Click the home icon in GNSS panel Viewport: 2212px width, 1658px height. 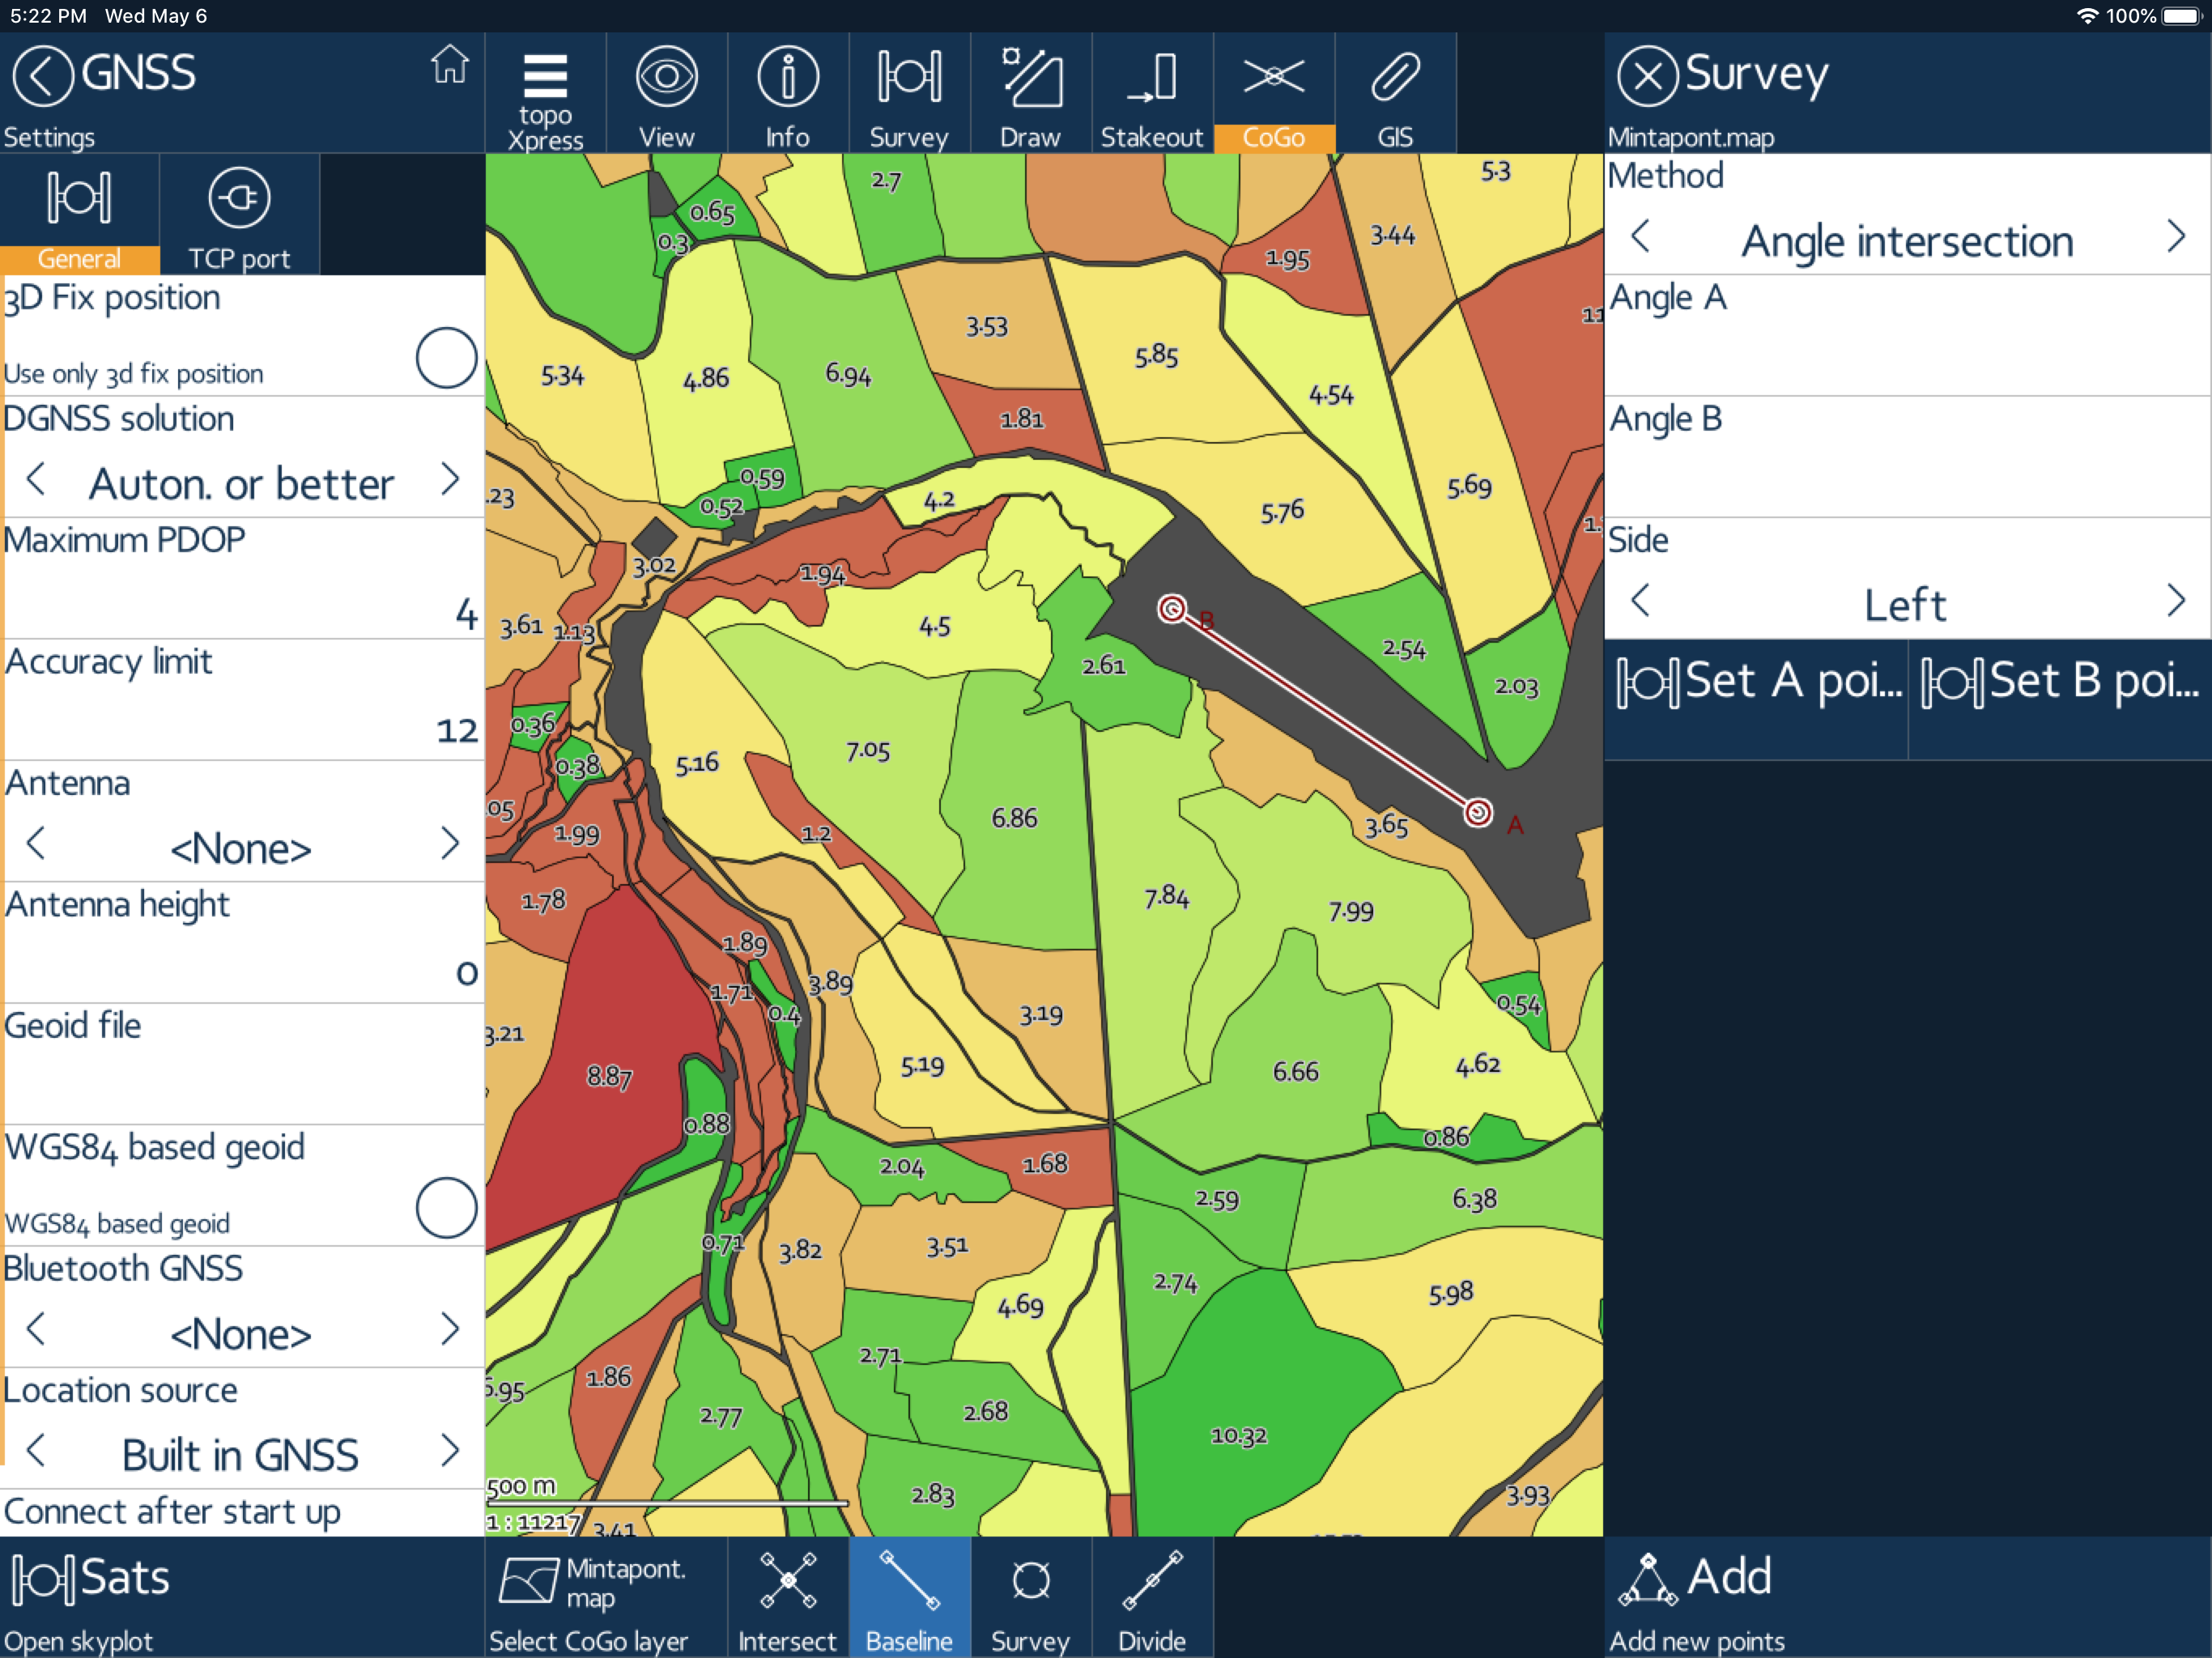449,66
